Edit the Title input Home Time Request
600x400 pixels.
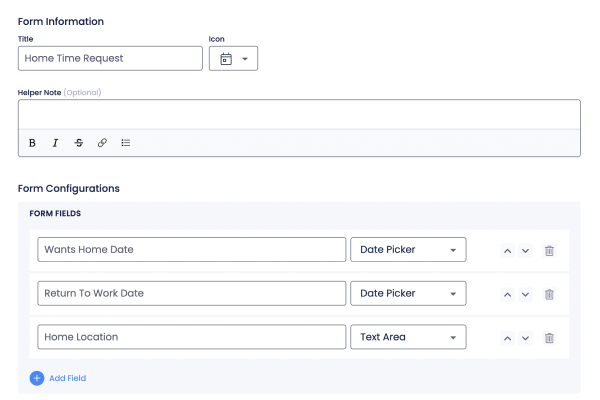tap(110, 59)
